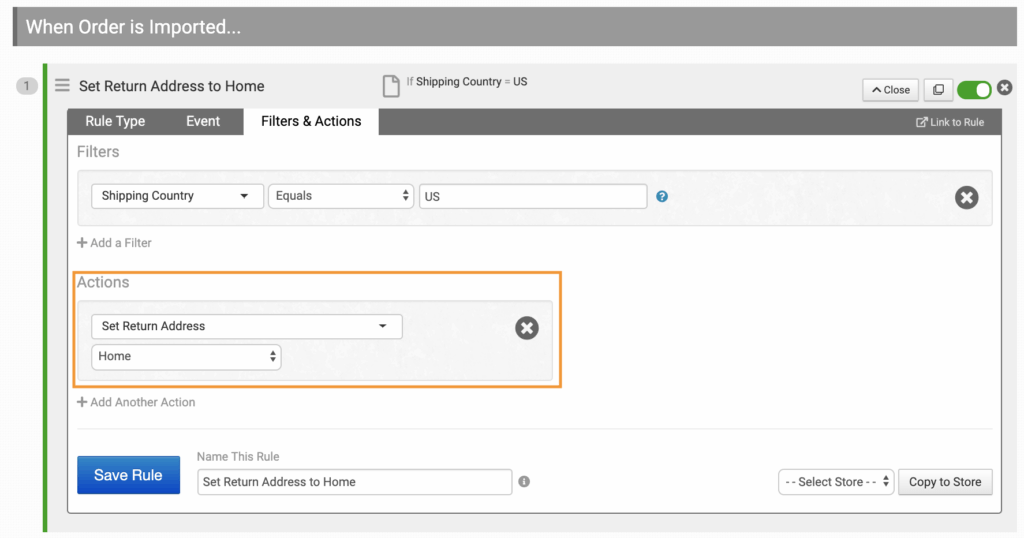The width and height of the screenshot is (1024, 538).
Task: Delete rule using top-right X icon
Action: 1004,89
